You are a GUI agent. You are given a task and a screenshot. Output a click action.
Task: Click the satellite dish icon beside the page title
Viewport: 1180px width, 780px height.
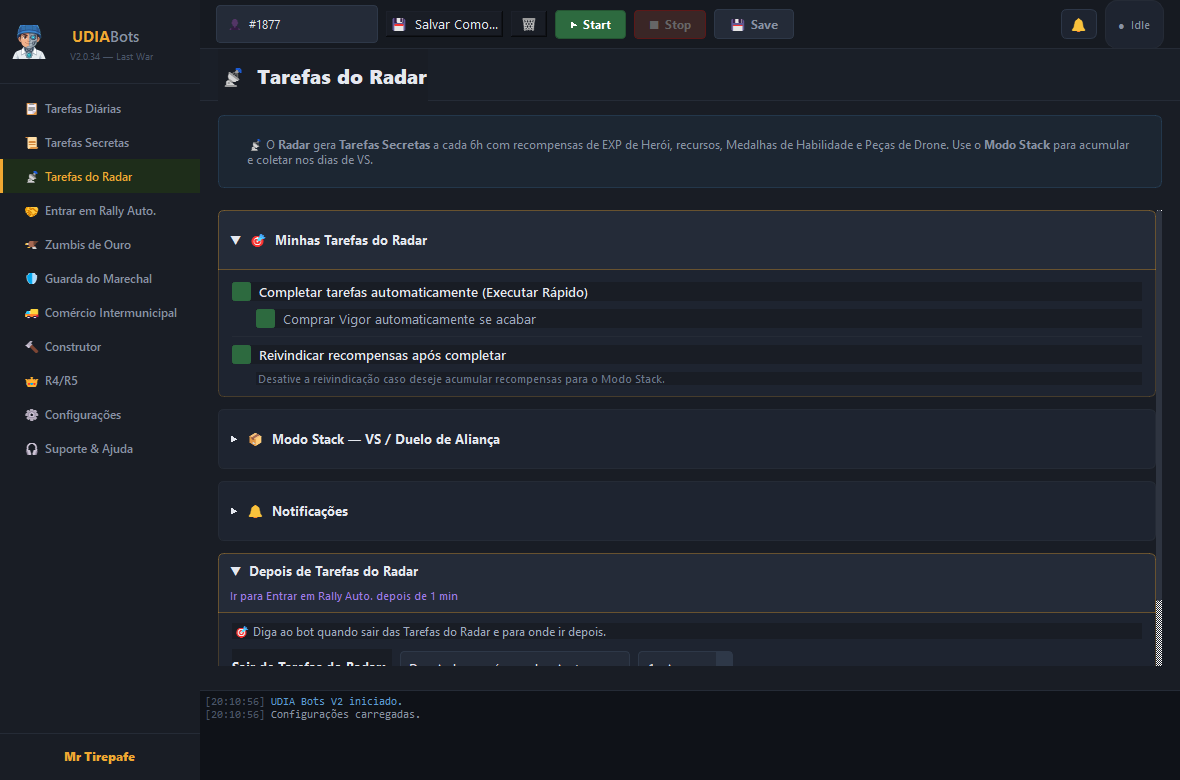coord(233,78)
